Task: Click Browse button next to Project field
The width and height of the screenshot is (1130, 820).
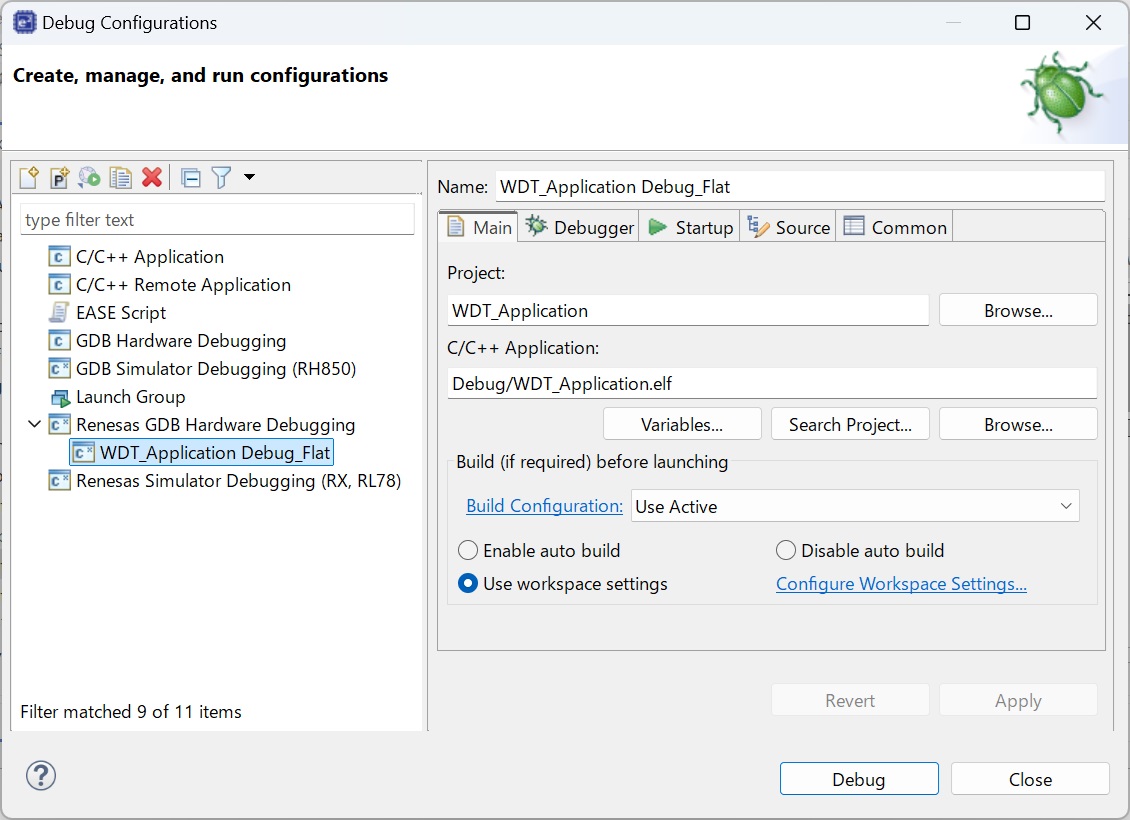Action: tap(1018, 311)
